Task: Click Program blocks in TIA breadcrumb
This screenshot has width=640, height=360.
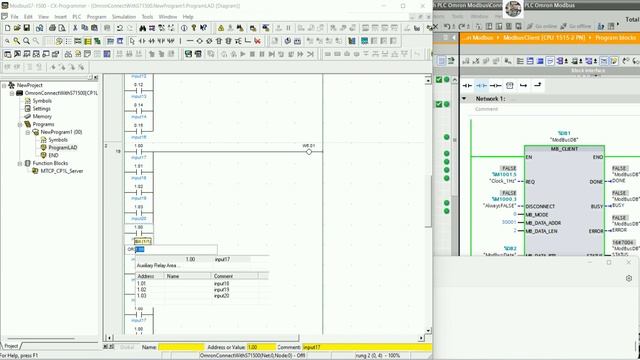Action: coord(616,38)
